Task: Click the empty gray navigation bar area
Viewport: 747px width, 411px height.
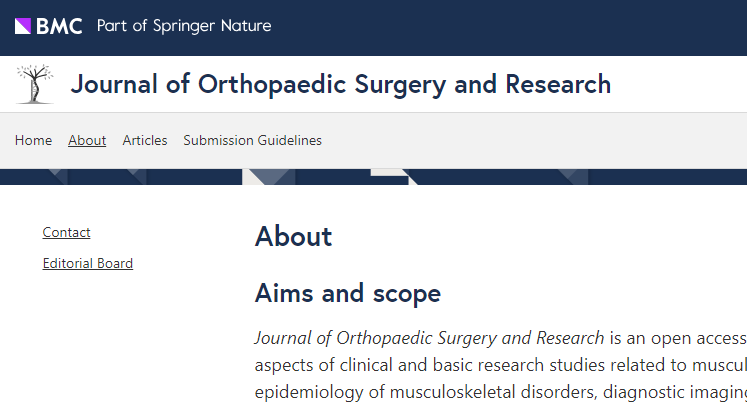Action: pyautogui.click(x=540, y=141)
